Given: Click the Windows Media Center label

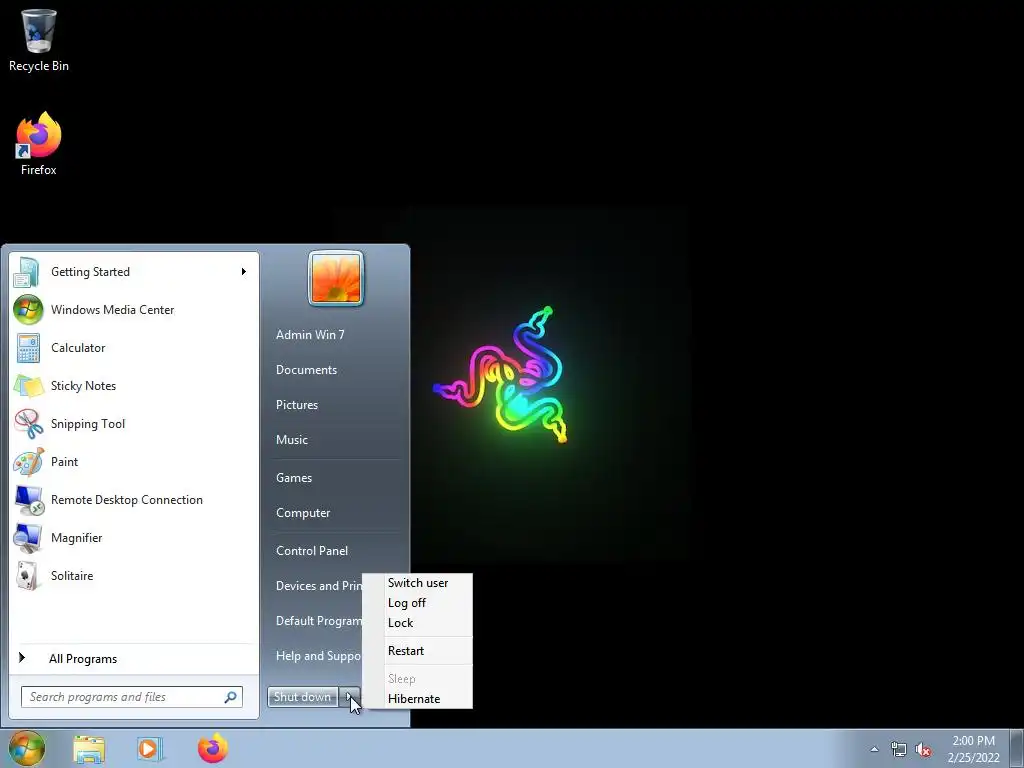Looking at the screenshot, I should (x=112, y=310).
